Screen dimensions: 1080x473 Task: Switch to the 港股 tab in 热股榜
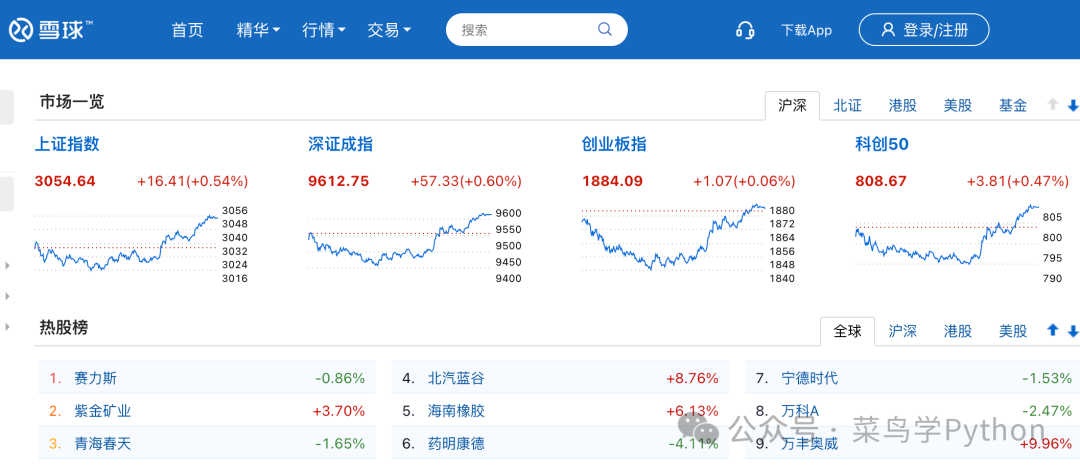click(x=957, y=331)
